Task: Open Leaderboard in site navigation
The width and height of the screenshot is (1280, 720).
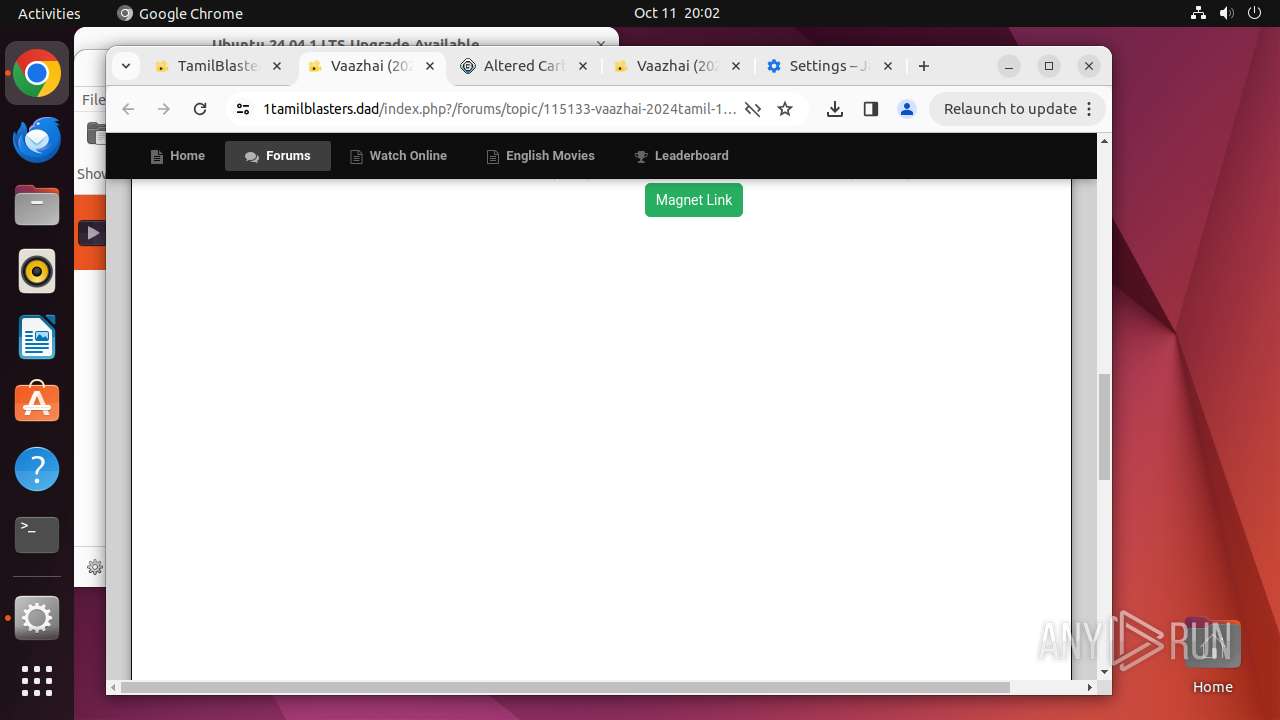Action: coord(682,156)
